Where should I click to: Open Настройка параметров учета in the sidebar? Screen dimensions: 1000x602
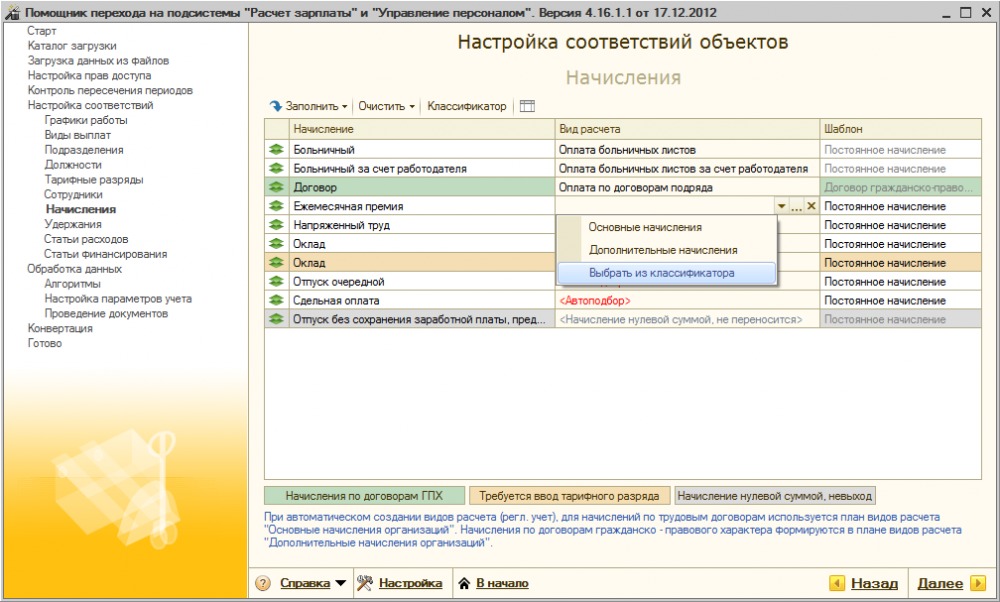(x=118, y=298)
